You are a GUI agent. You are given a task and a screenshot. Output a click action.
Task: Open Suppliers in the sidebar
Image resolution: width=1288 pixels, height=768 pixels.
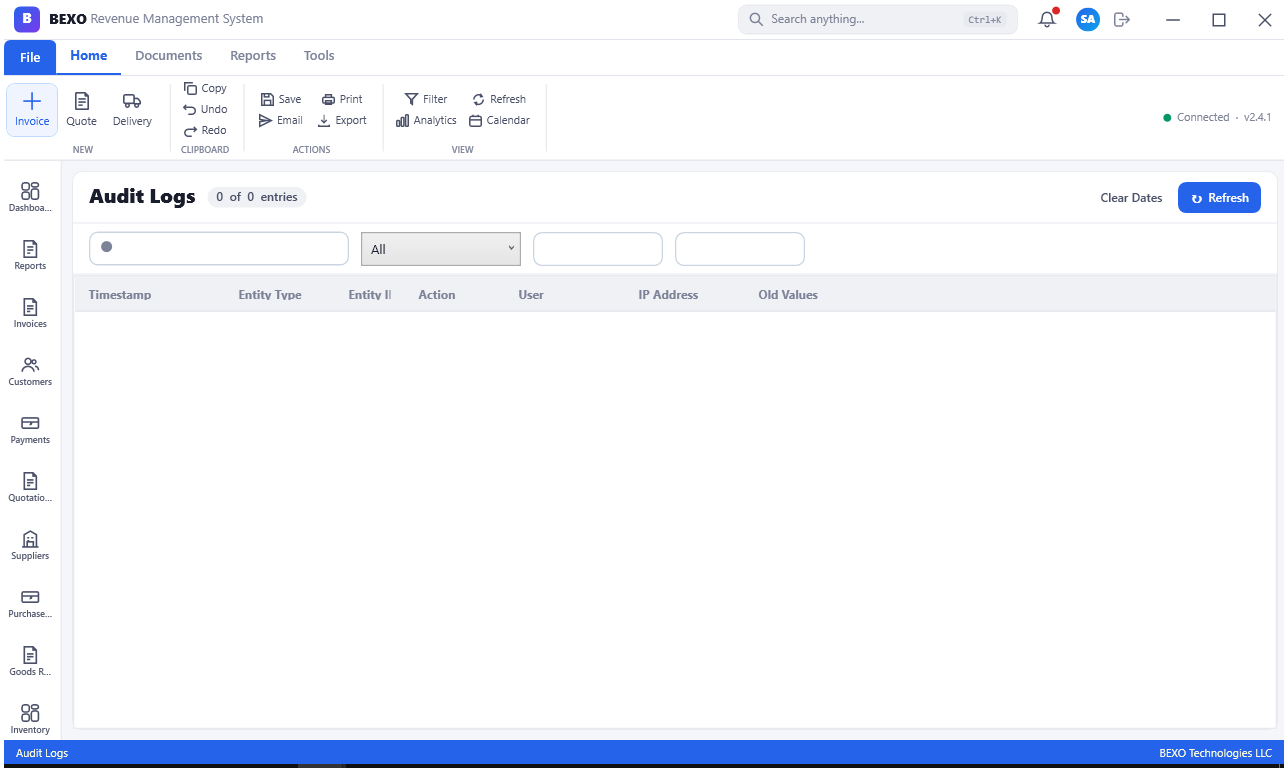[x=30, y=545]
